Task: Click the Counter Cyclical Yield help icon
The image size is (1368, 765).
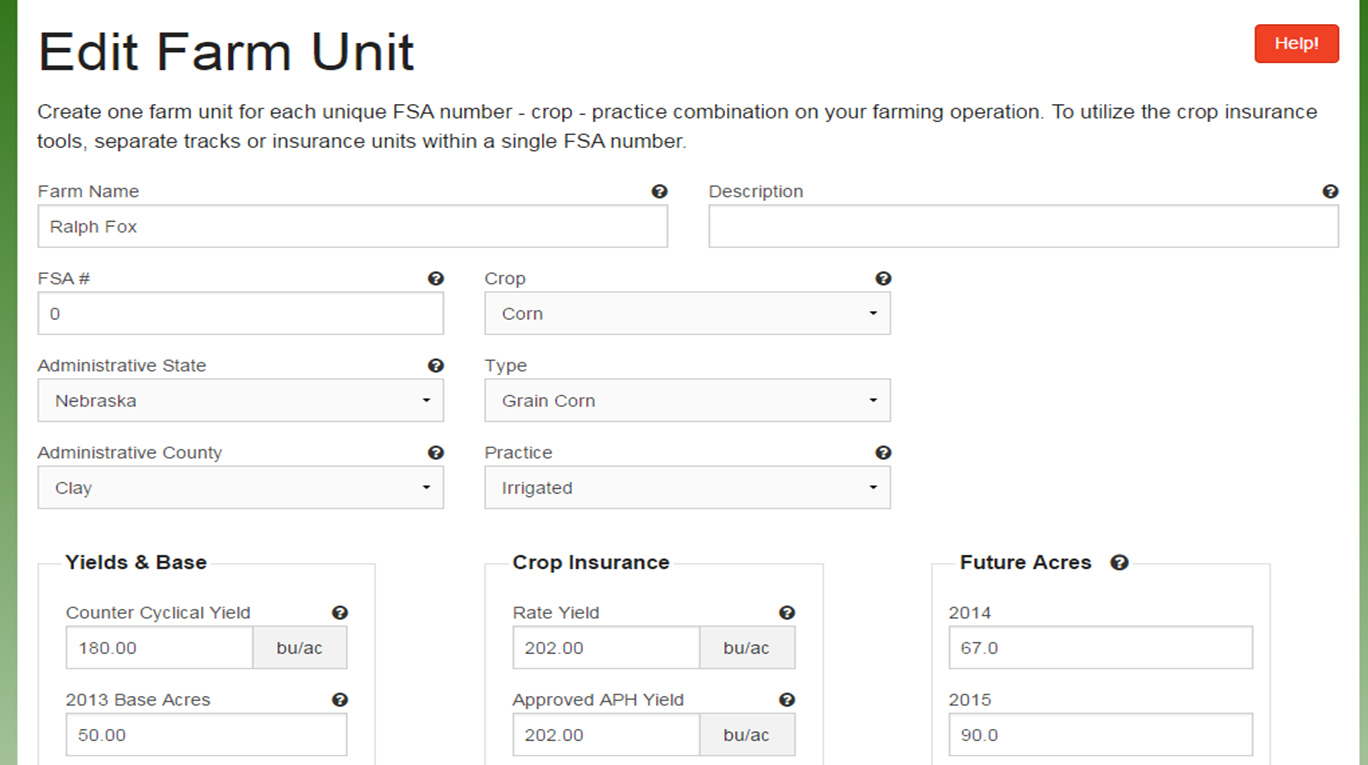Action: point(339,613)
